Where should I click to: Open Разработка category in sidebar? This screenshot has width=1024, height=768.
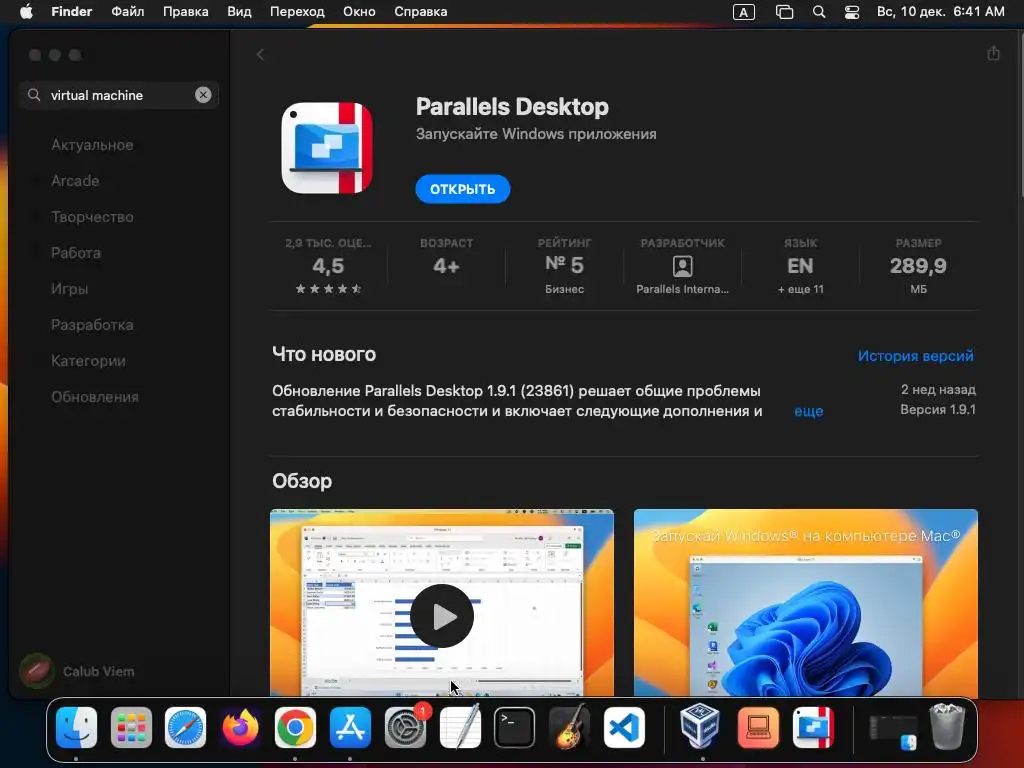[92, 325]
